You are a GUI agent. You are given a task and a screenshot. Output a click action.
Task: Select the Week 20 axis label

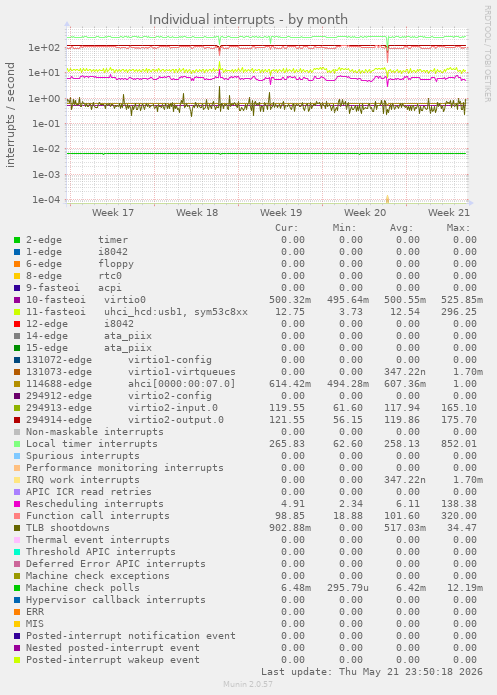[365, 212]
